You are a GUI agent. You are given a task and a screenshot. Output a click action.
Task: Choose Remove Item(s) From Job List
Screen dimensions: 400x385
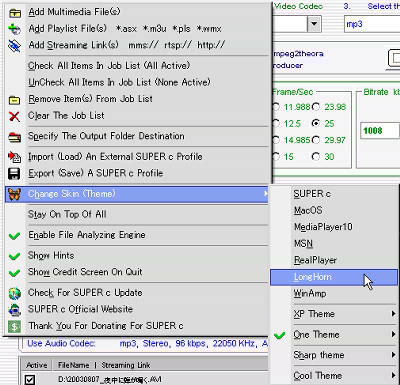pyautogui.click(x=137, y=99)
